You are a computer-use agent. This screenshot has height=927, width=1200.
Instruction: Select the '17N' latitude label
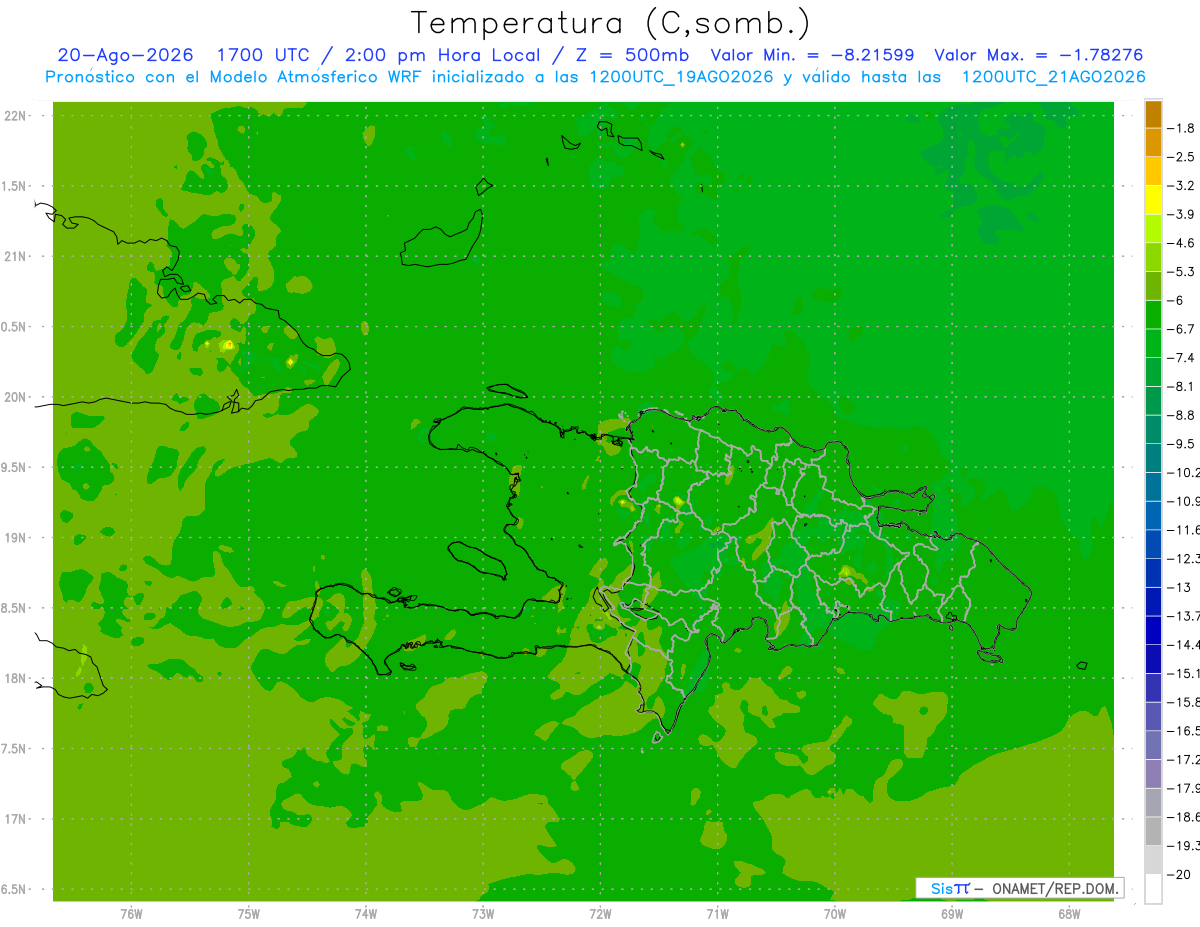[16, 819]
